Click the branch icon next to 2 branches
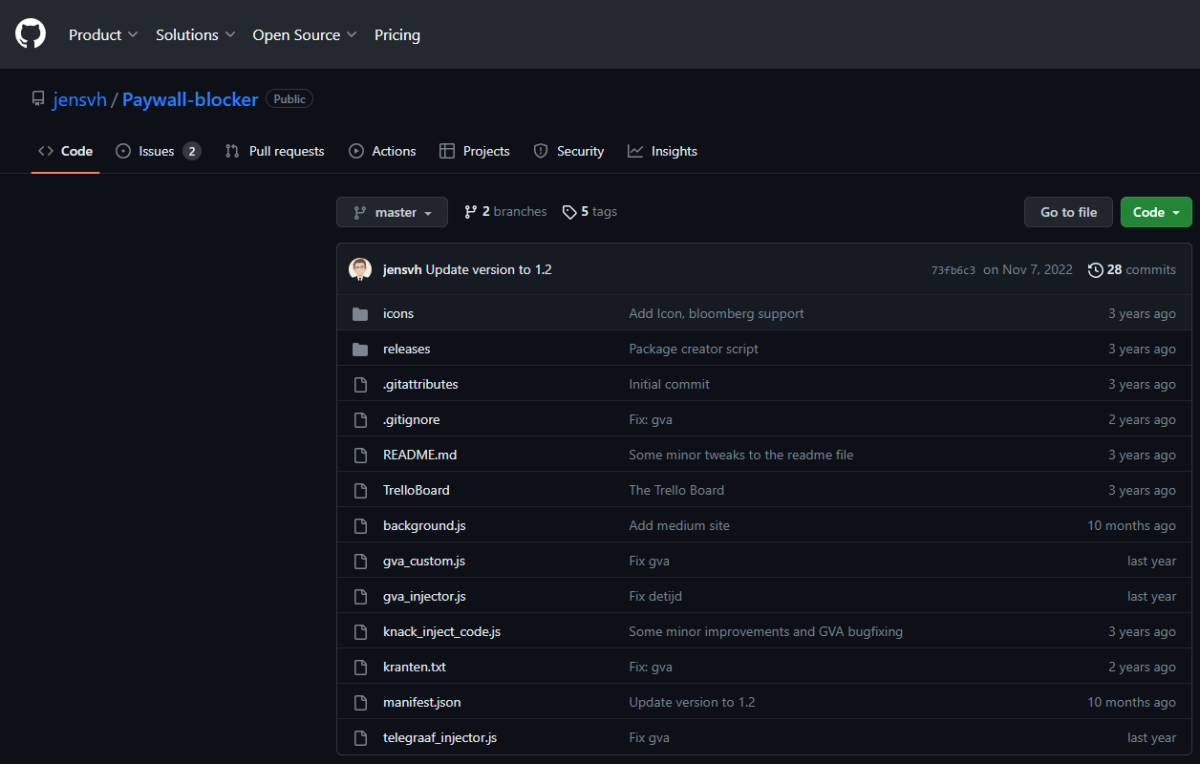The width and height of the screenshot is (1200, 764). (470, 212)
